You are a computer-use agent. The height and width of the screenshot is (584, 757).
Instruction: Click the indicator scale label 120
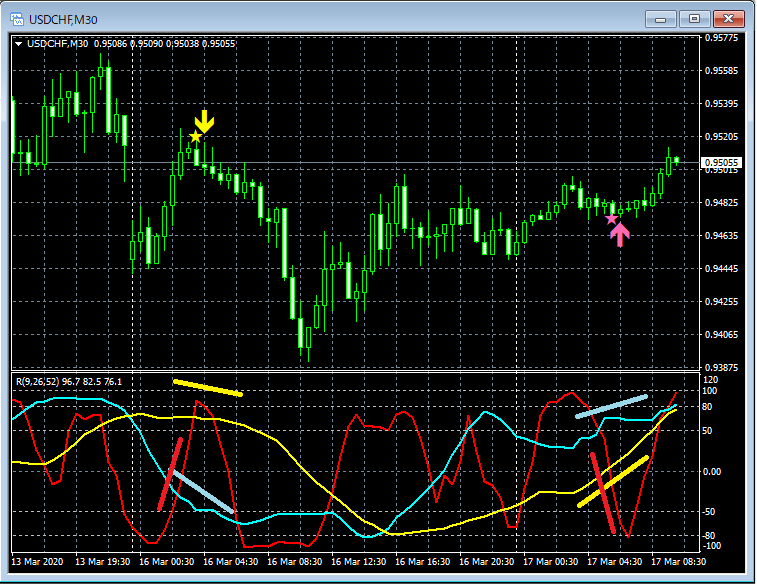coord(711,380)
